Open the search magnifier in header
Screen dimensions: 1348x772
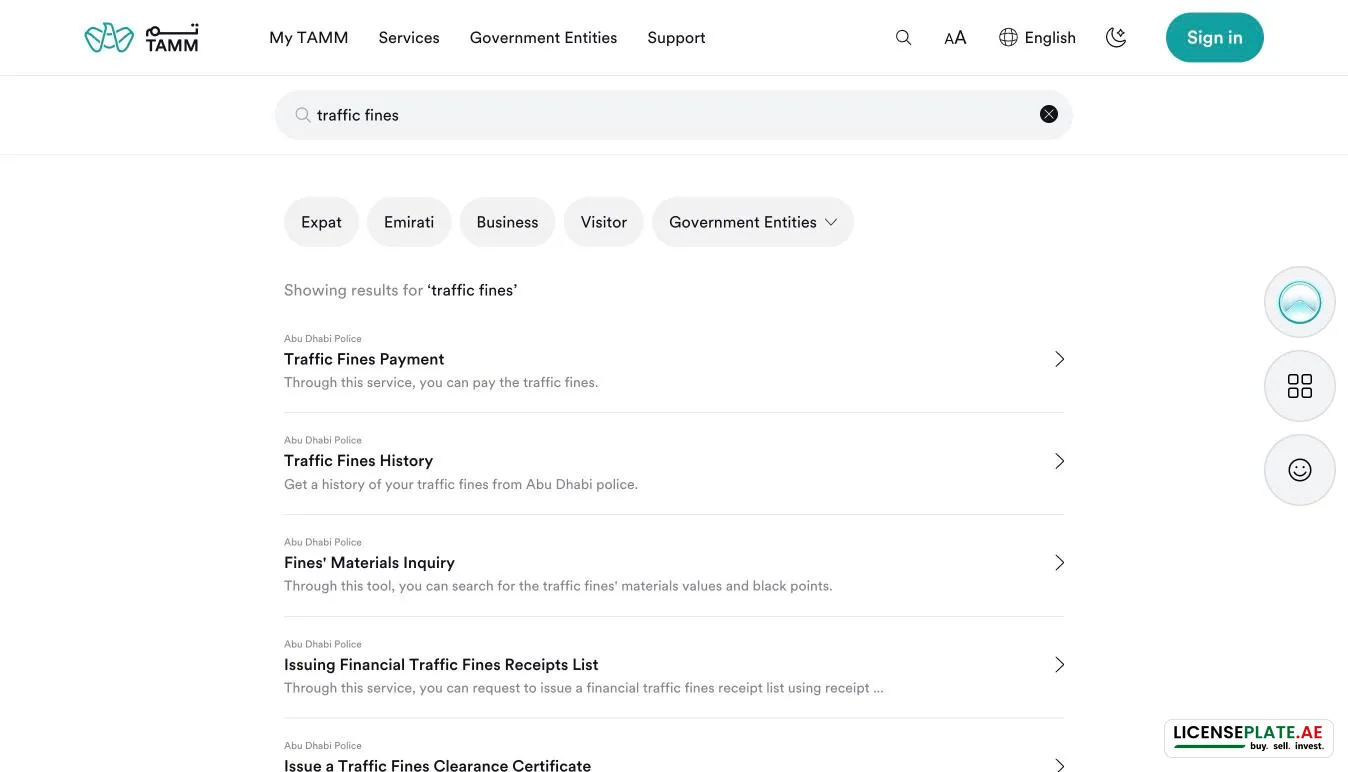(903, 38)
